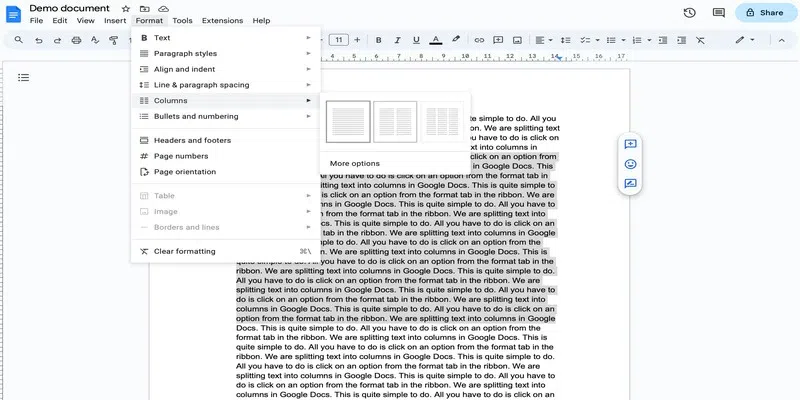Open version history clock icon
Viewport: 800px width, 400px height.
pos(689,13)
